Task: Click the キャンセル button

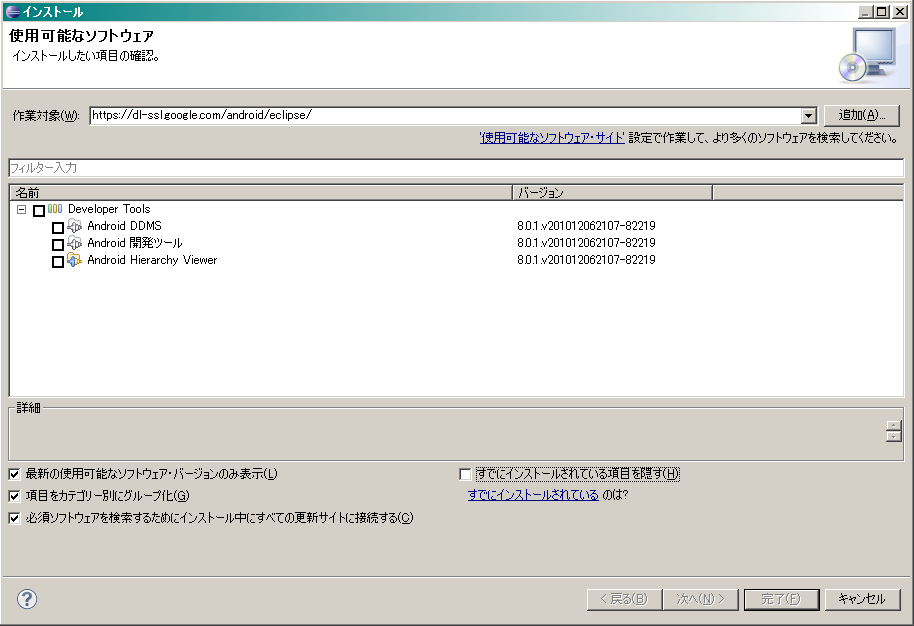Action: pos(861,599)
